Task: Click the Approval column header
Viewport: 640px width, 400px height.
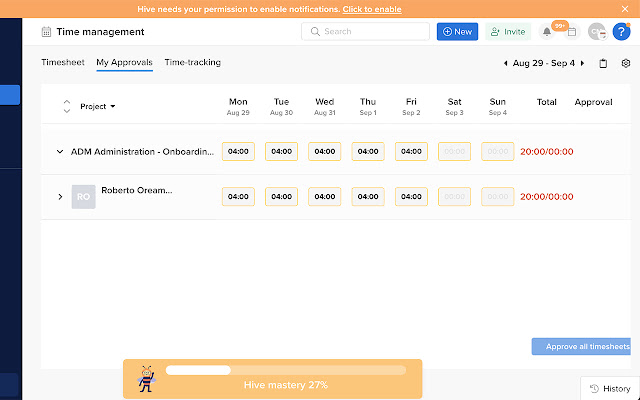Action: (593, 102)
